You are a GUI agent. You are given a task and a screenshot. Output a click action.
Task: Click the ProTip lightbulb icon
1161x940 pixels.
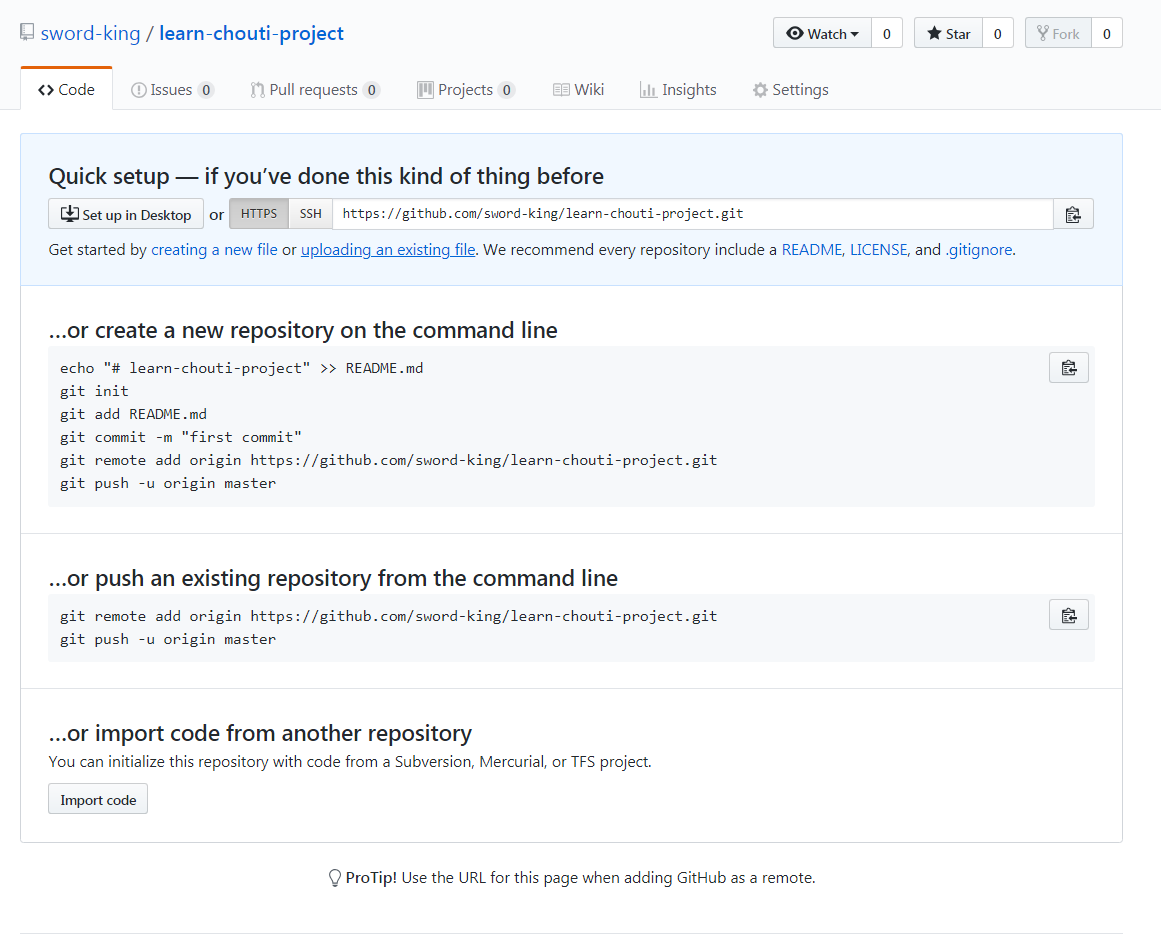pyautogui.click(x=335, y=878)
